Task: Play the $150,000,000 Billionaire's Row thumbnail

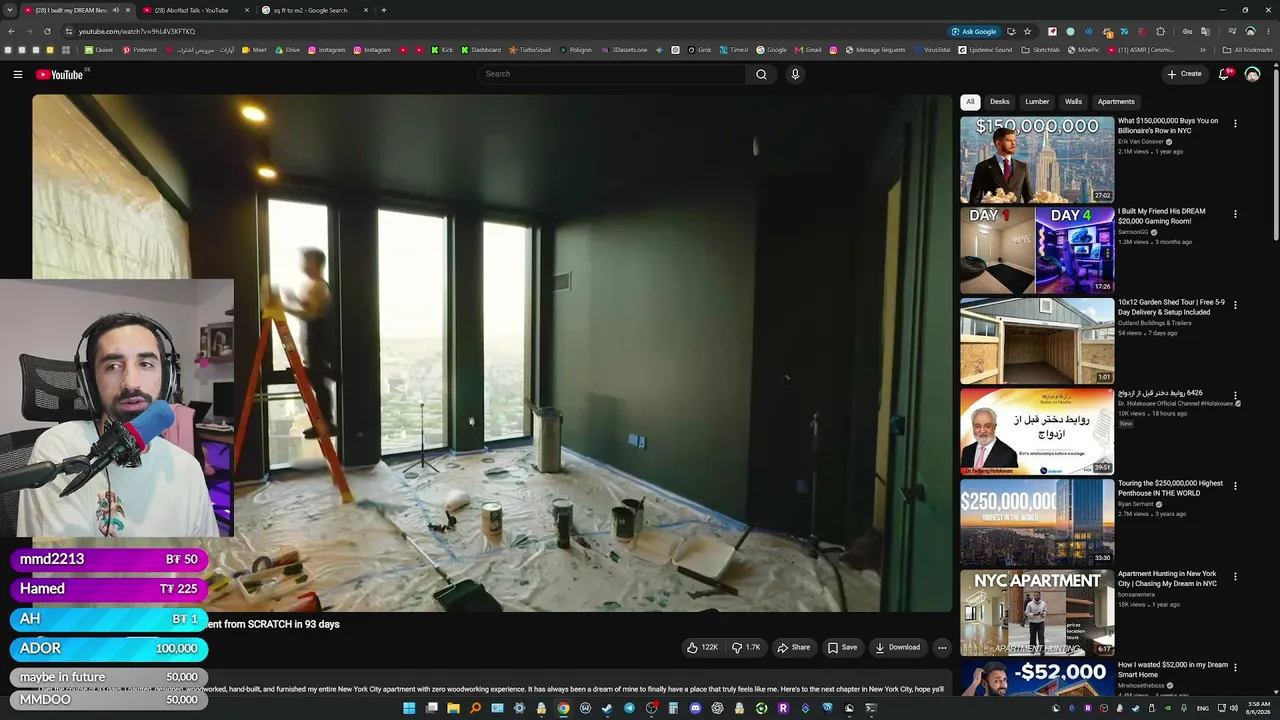Action: coord(1037,160)
